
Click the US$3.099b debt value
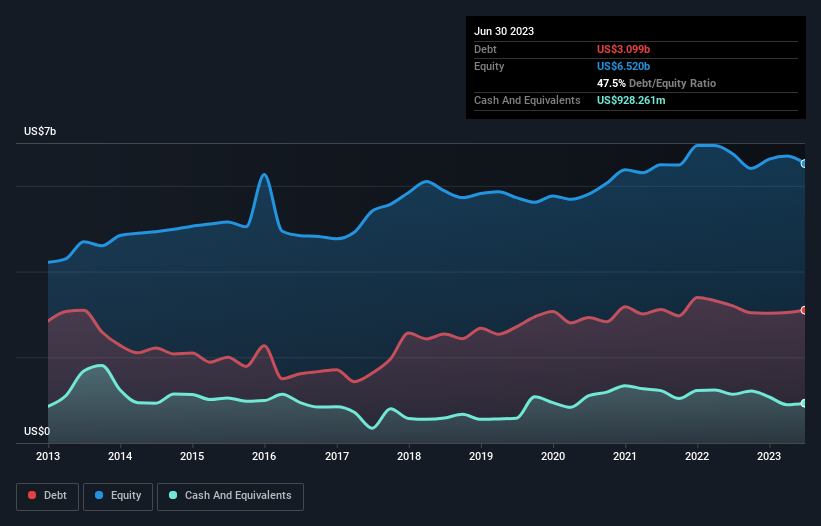[x=623, y=49]
